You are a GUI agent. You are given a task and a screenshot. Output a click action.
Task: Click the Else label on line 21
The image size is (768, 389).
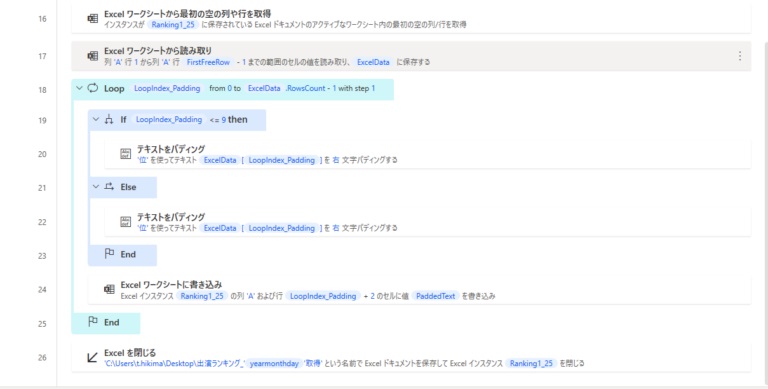coord(128,187)
